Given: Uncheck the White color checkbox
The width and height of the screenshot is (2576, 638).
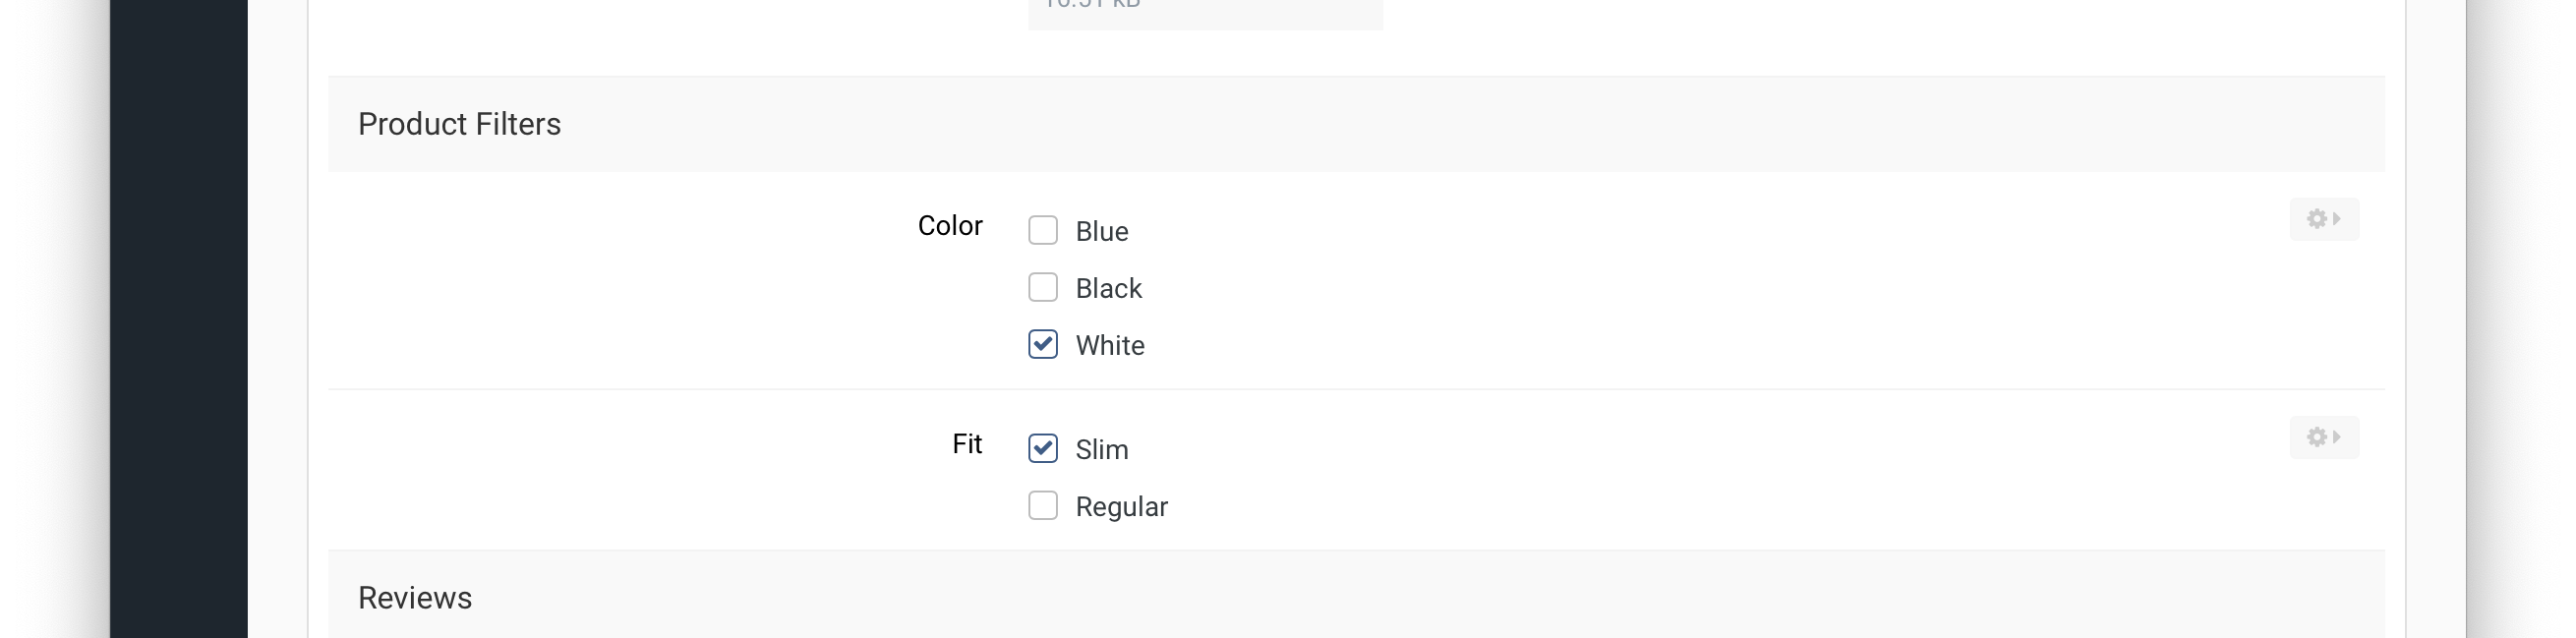Looking at the screenshot, I should (x=1043, y=345).
